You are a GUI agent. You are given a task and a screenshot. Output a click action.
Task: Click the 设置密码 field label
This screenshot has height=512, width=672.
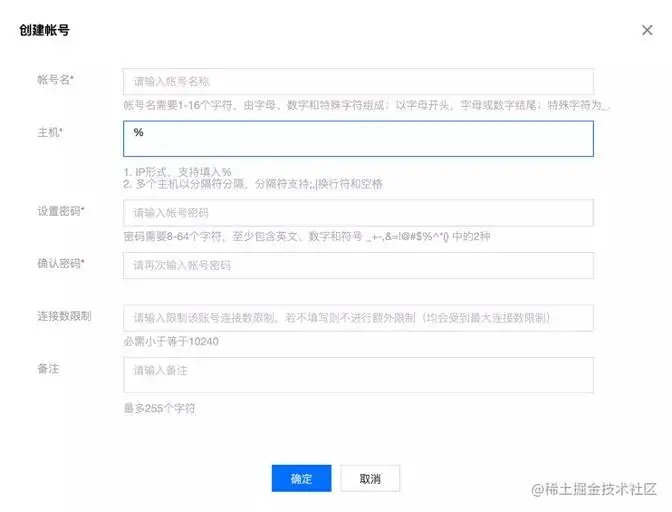pyautogui.click(x=61, y=211)
